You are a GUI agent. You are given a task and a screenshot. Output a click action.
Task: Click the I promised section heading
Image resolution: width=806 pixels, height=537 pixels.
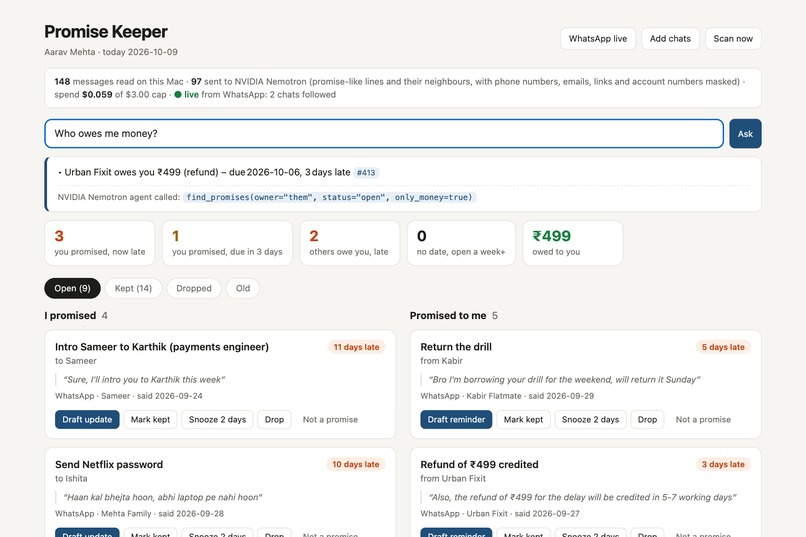click(x=70, y=316)
